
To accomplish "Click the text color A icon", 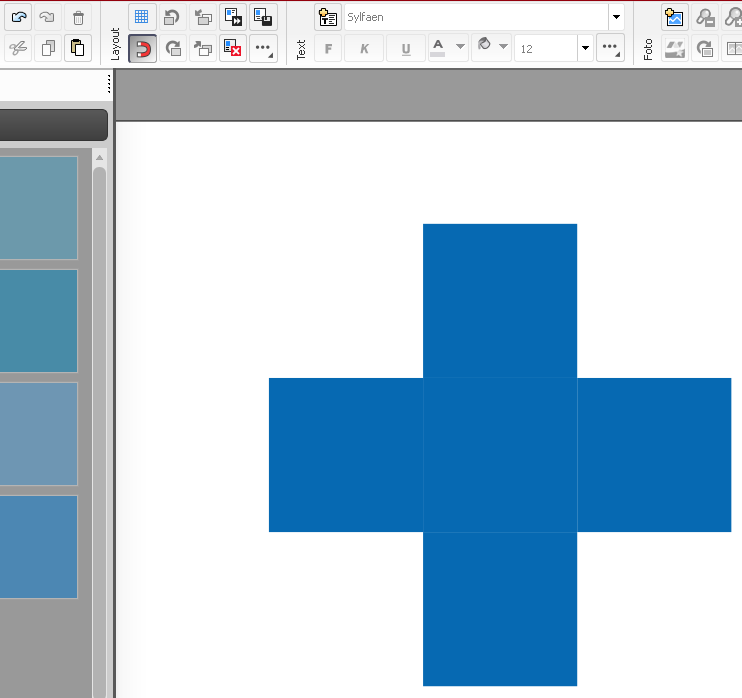I will (438, 48).
